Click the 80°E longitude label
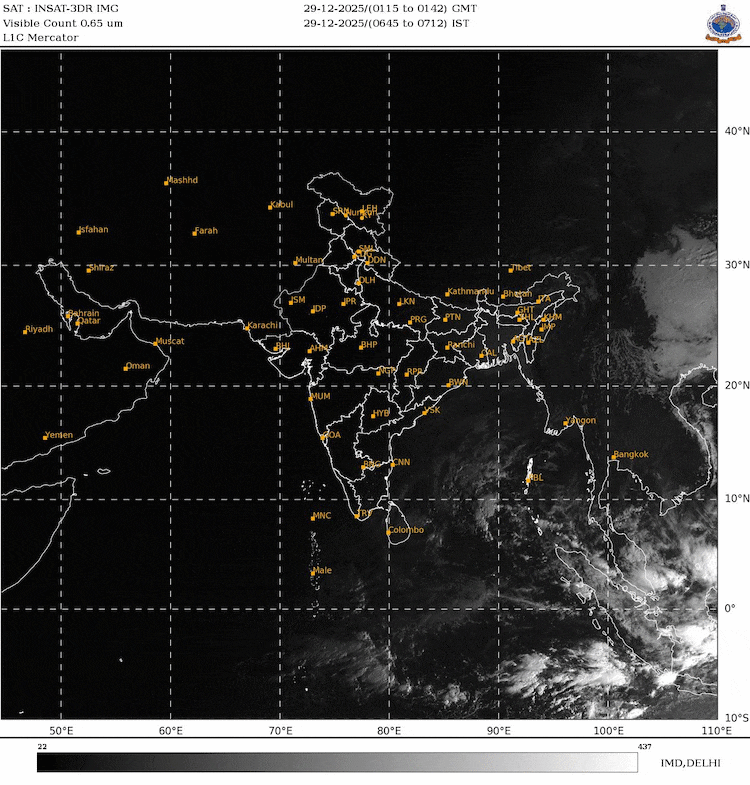This screenshot has height=785, width=750. [x=389, y=732]
